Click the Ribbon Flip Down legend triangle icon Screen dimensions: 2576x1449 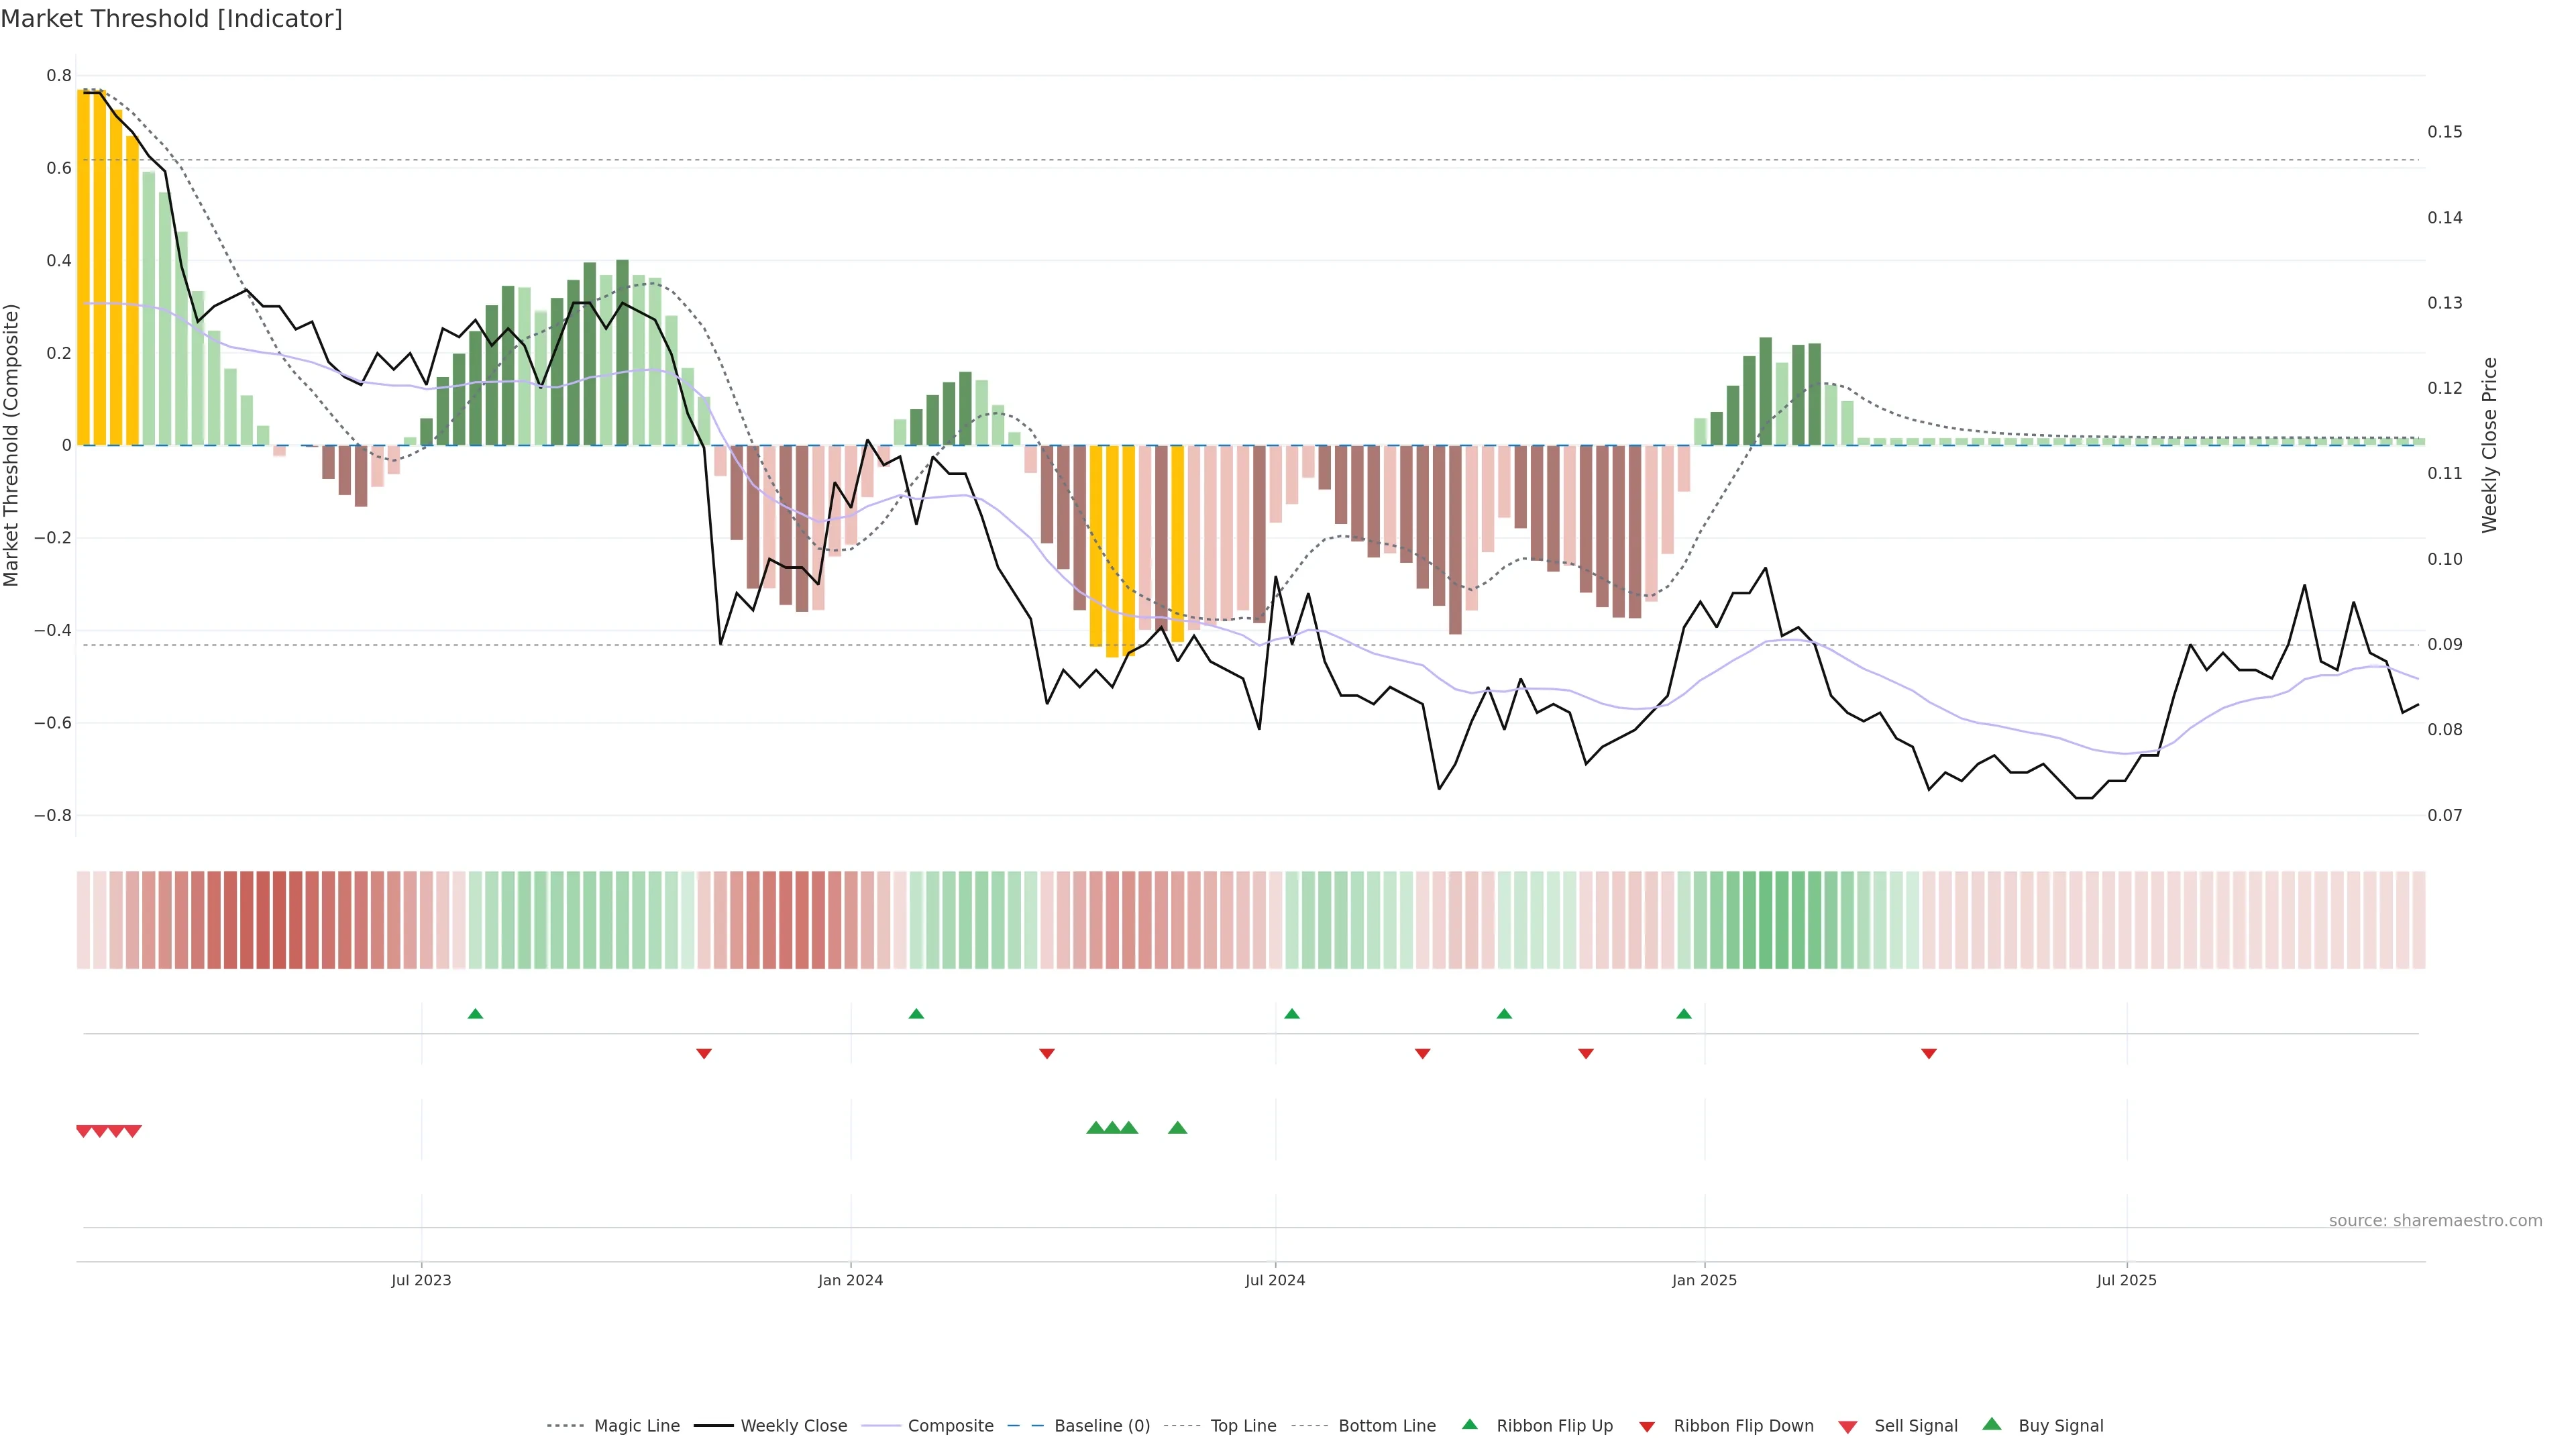coord(1647,1427)
